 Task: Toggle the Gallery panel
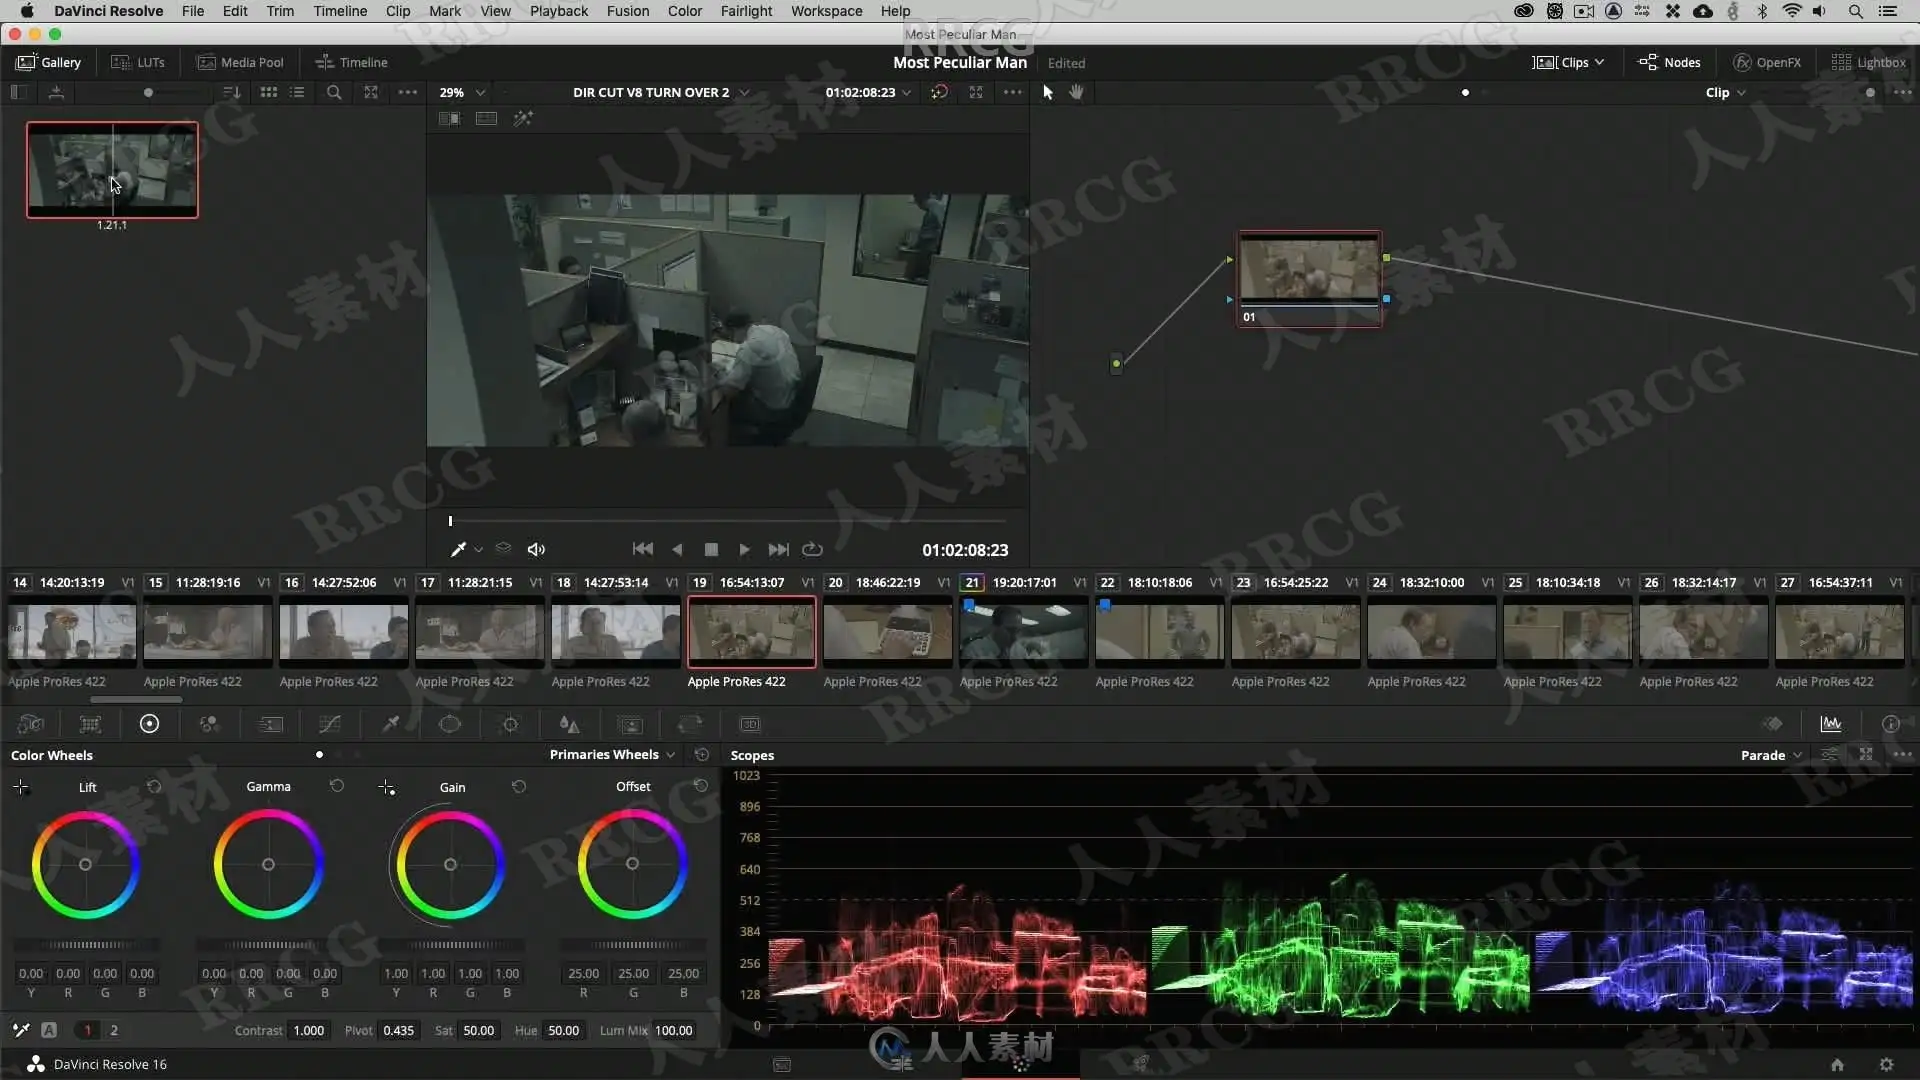(x=48, y=62)
